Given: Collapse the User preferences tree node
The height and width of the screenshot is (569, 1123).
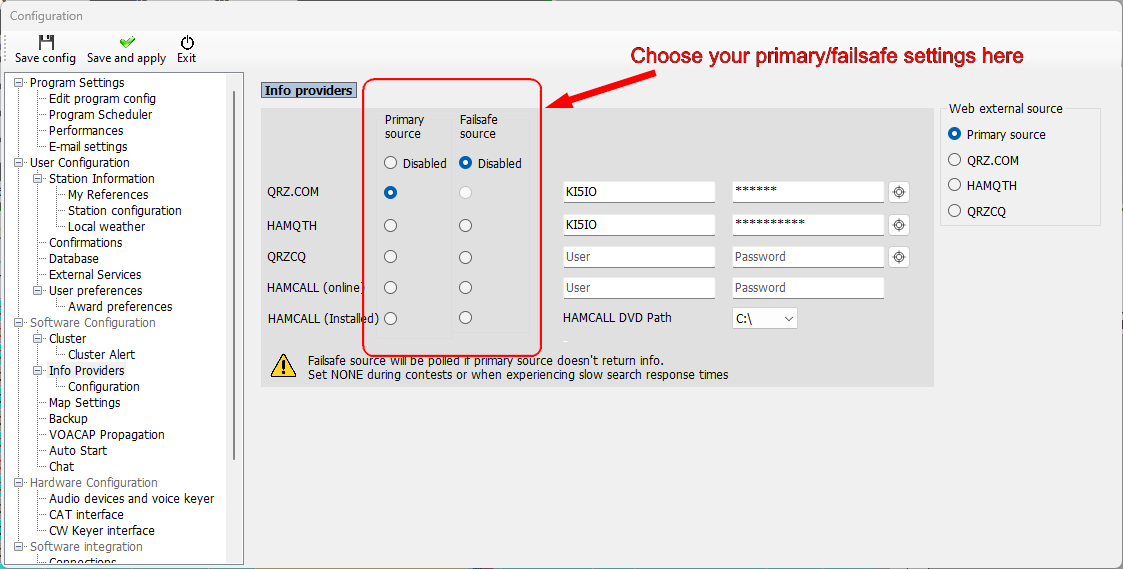Looking at the screenshot, I should [x=38, y=290].
